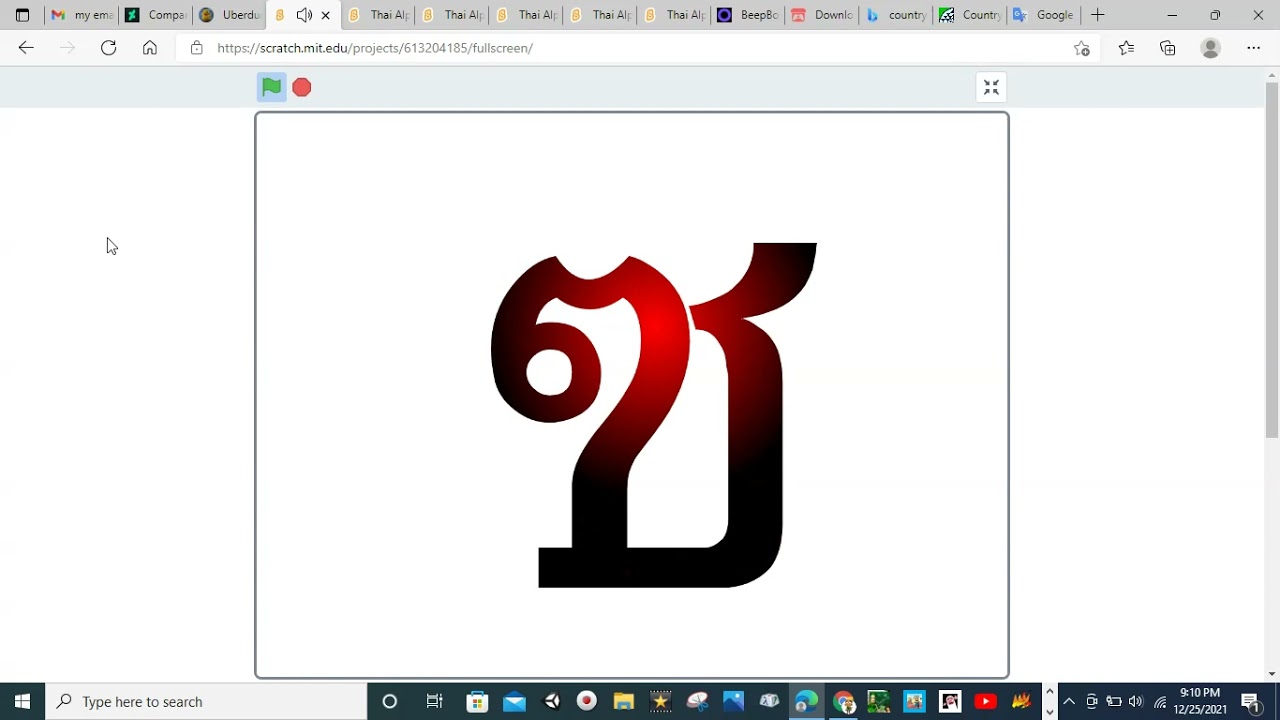The height and width of the screenshot is (720, 1280).
Task: Switch to the Google tab
Action: 1043,15
